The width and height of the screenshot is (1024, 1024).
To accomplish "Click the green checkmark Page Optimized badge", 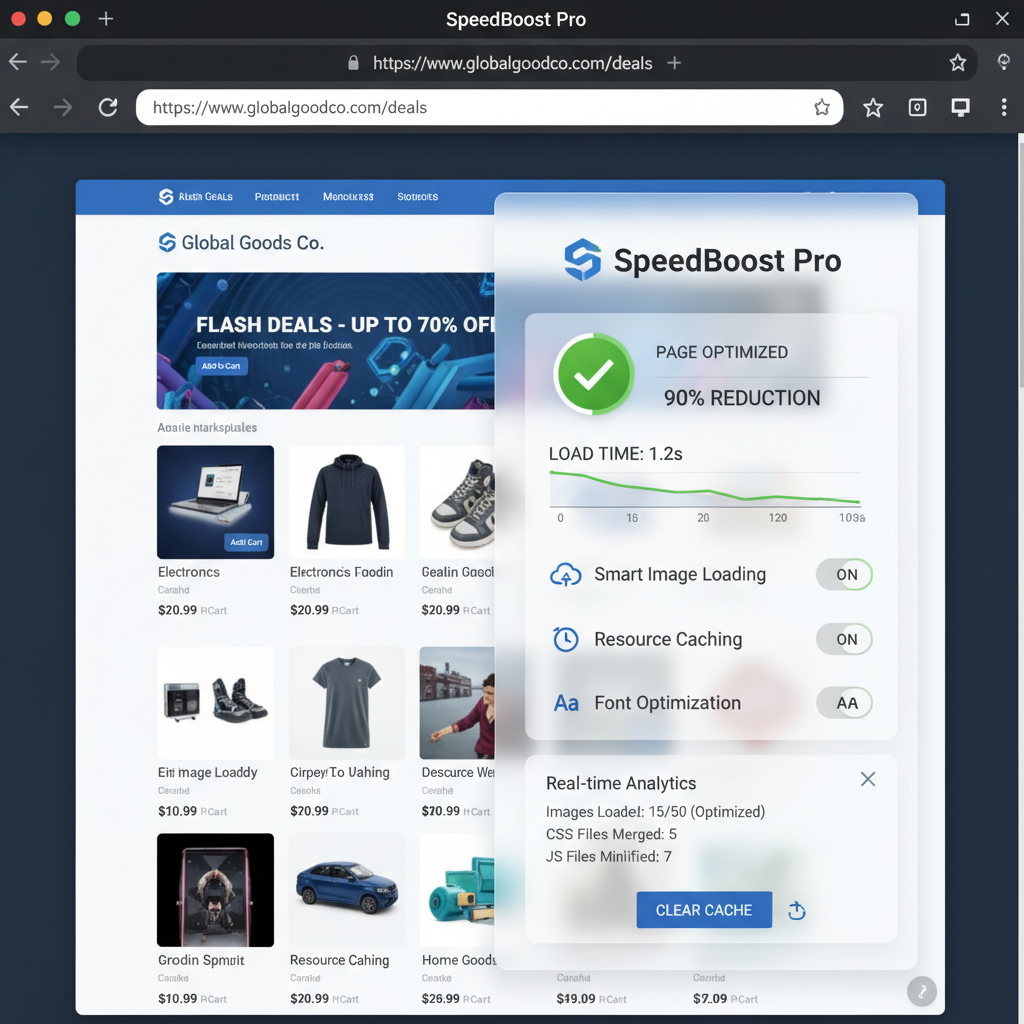I will tap(594, 374).
